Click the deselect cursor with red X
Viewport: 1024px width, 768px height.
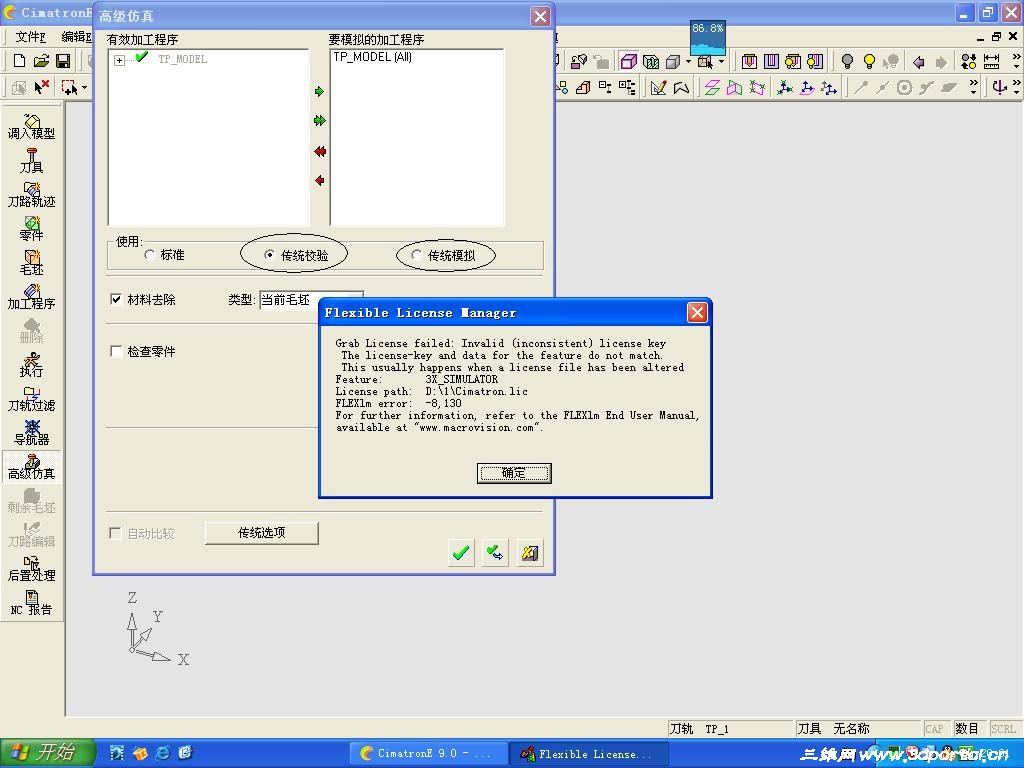(42, 86)
